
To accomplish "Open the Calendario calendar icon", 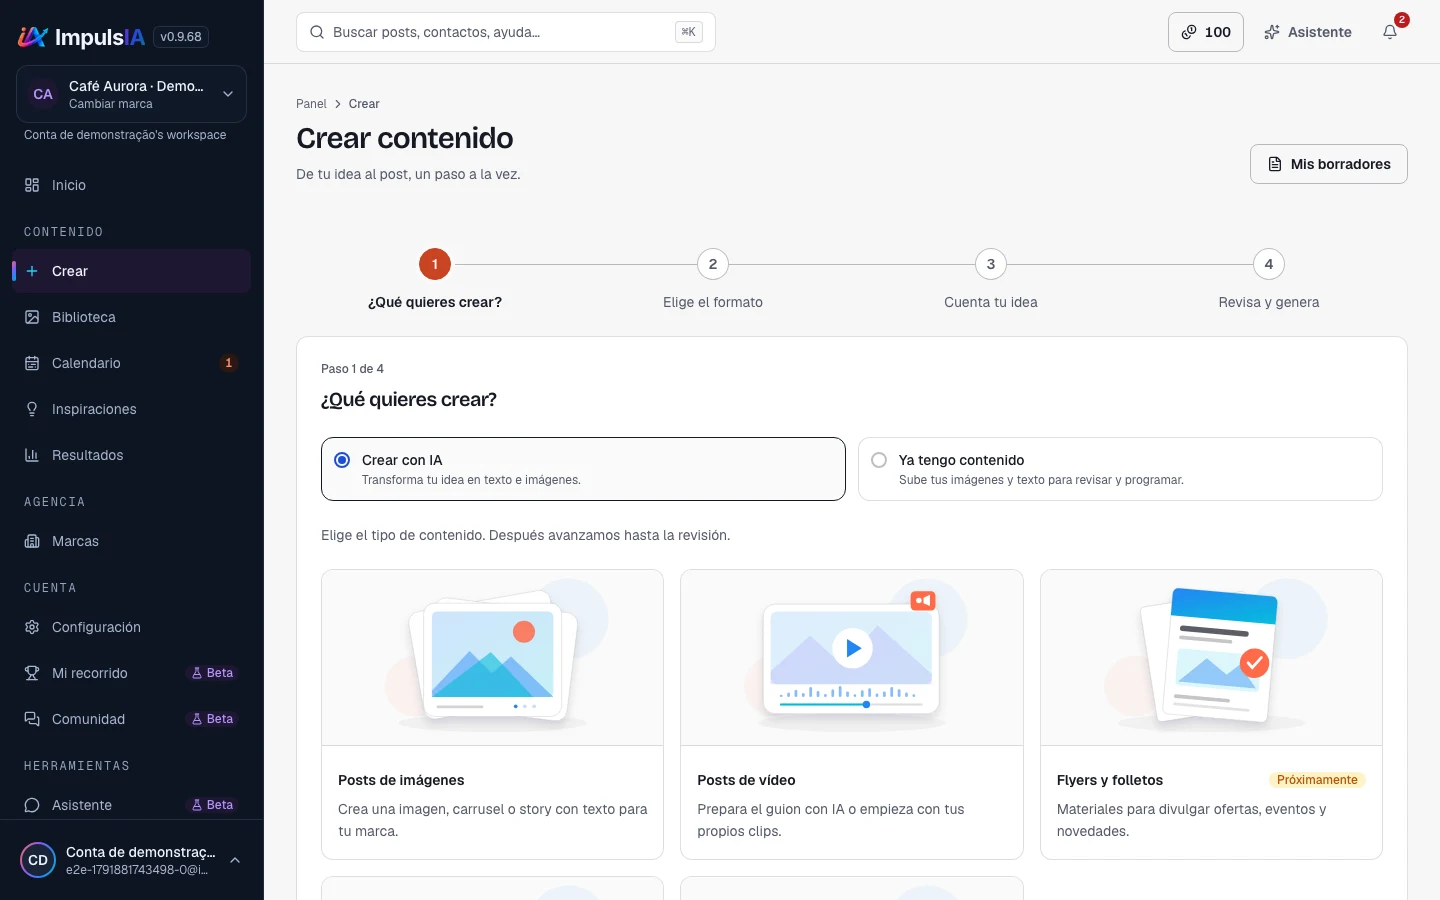I will point(32,363).
